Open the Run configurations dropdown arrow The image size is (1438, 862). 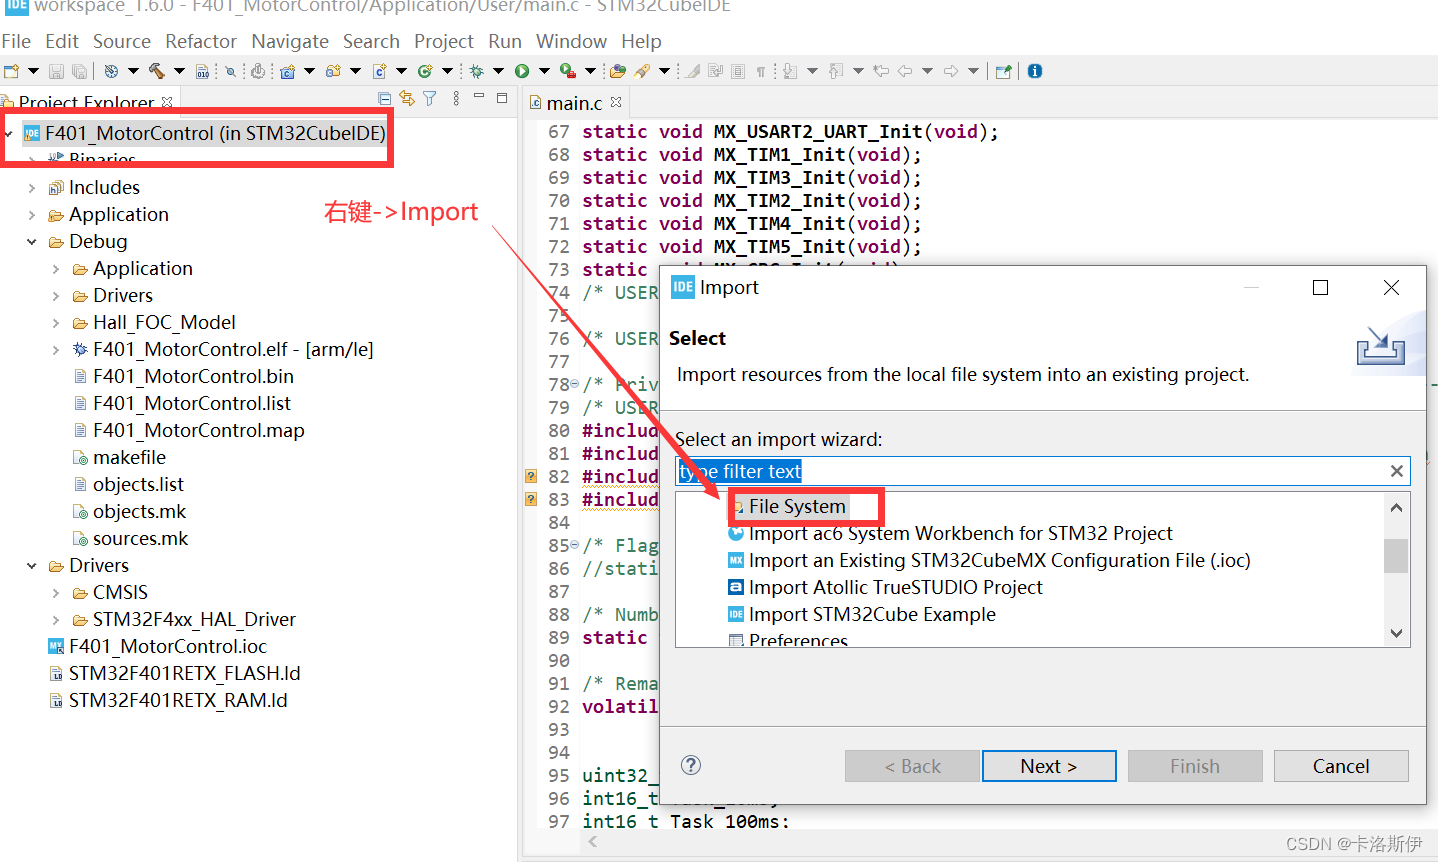point(544,71)
